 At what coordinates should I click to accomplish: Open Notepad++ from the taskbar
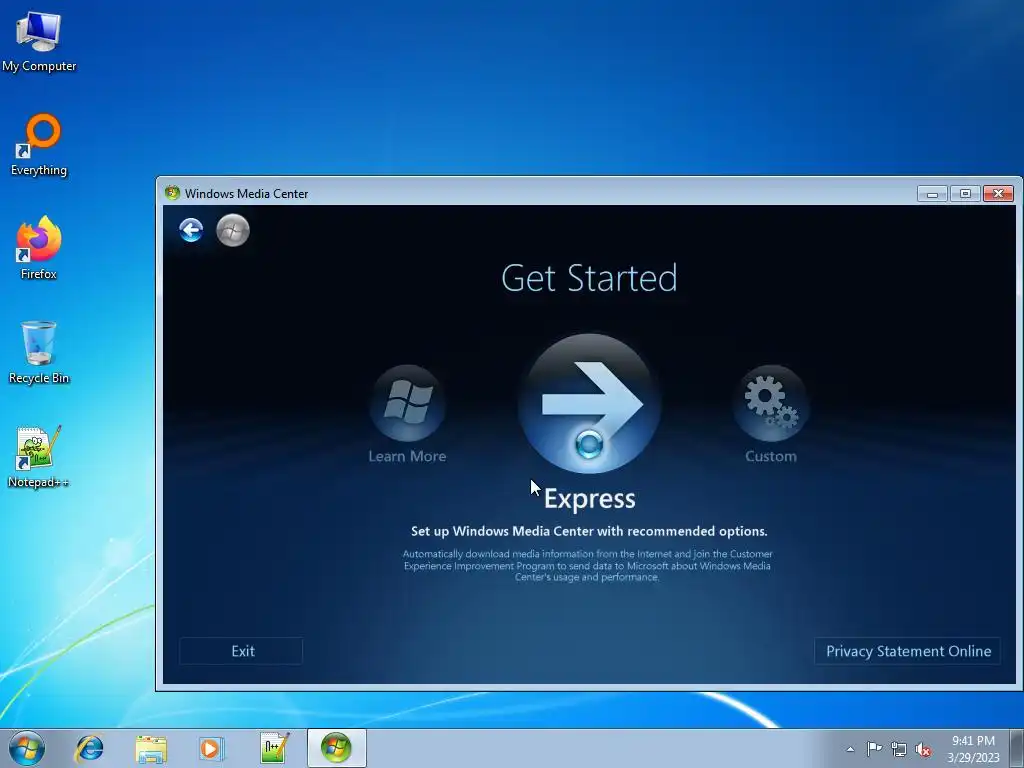274,748
